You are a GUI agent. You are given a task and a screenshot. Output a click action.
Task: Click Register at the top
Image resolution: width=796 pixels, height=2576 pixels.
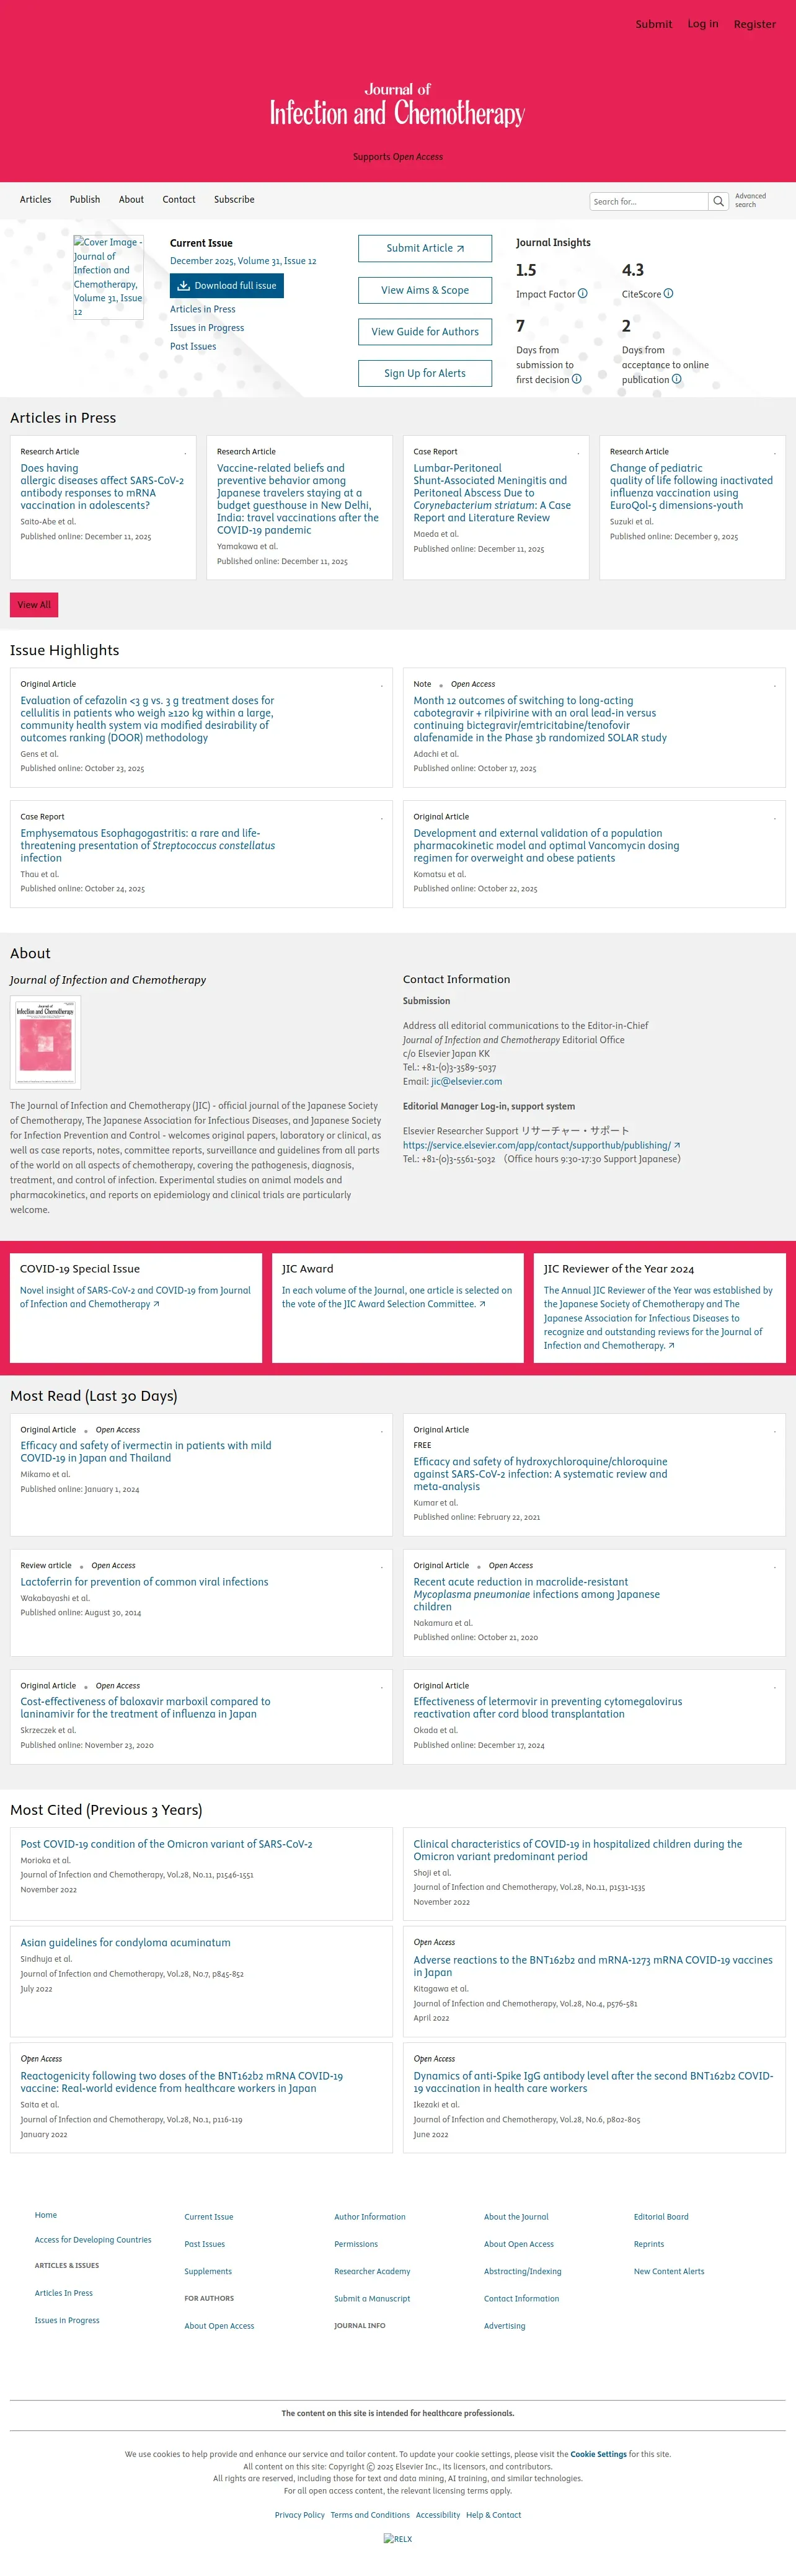pos(755,24)
